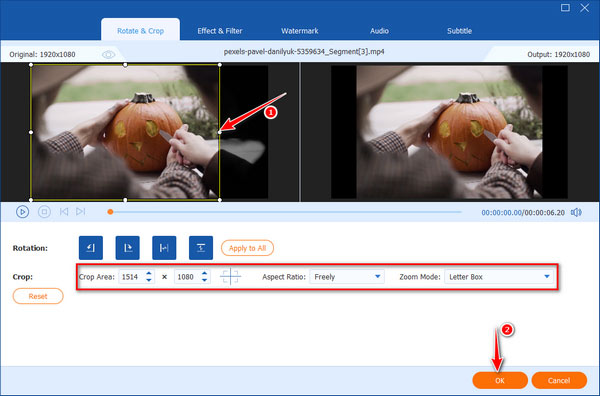Open the Aspect Ratio dropdown
The width and height of the screenshot is (600, 396).
tap(347, 277)
